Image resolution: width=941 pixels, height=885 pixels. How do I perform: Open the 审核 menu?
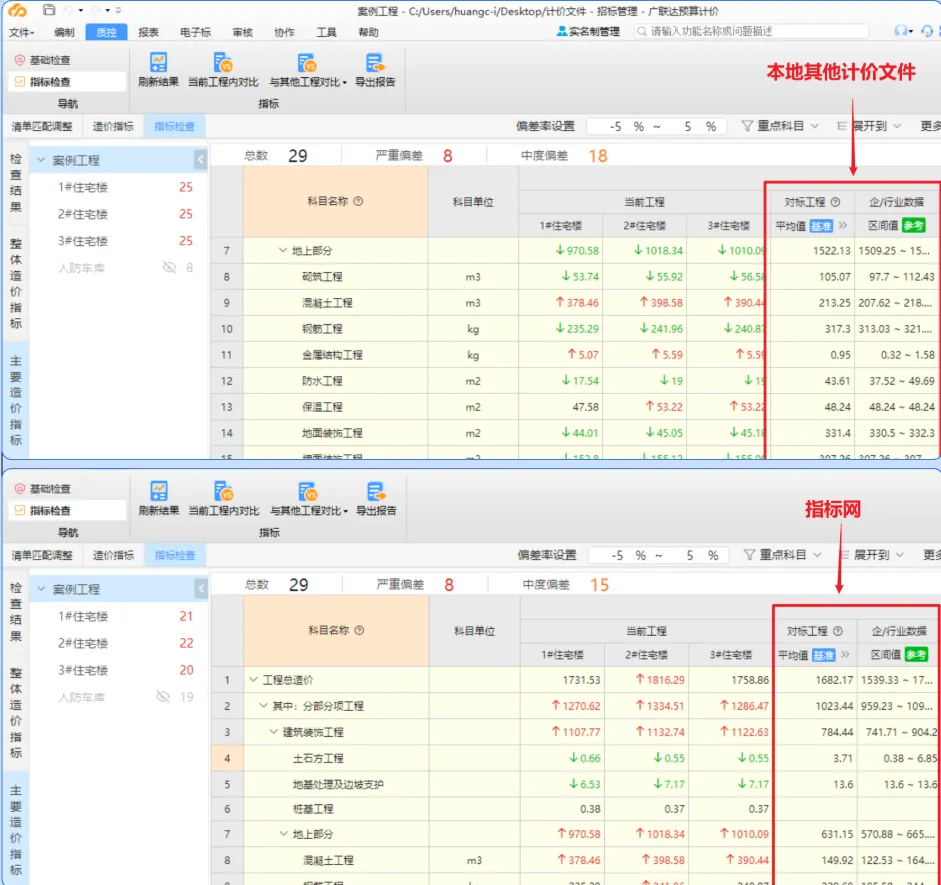pyautogui.click(x=242, y=32)
